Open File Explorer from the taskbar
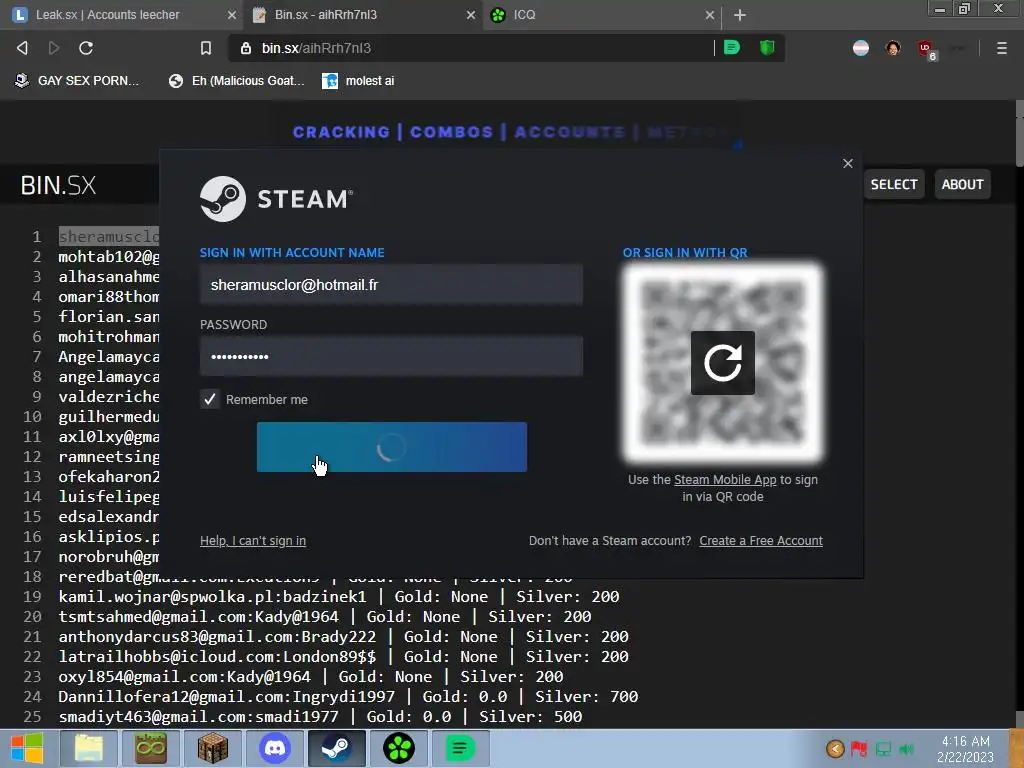1024x768 pixels. pos(89,748)
